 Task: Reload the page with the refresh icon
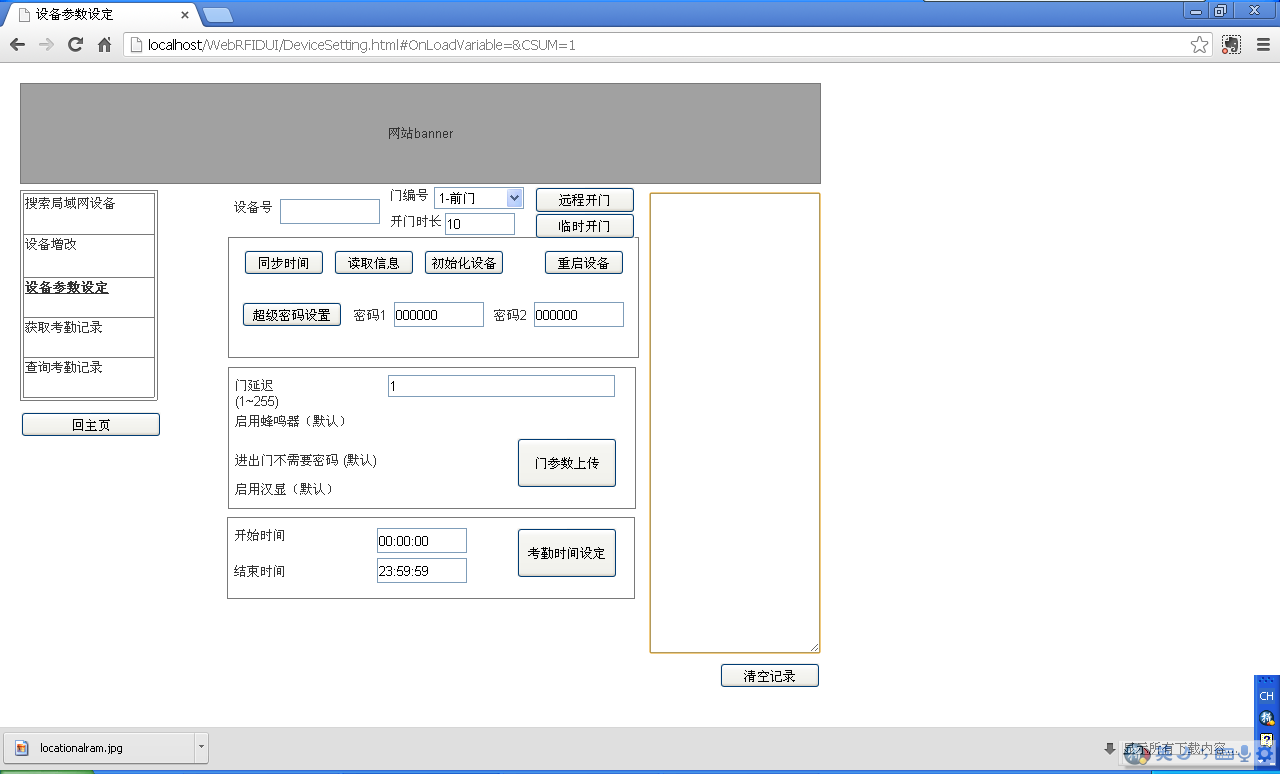click(76, 44)
